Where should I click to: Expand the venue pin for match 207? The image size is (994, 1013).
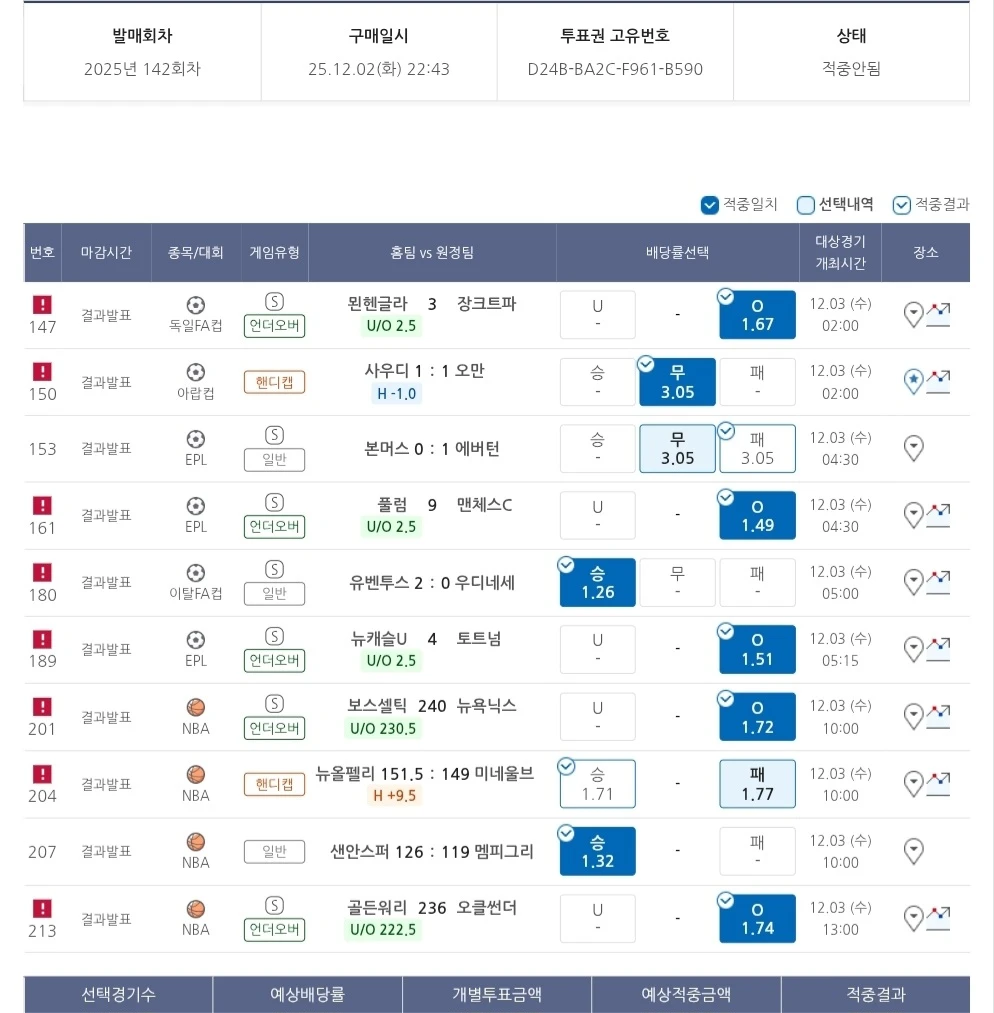tap(913, 851)
